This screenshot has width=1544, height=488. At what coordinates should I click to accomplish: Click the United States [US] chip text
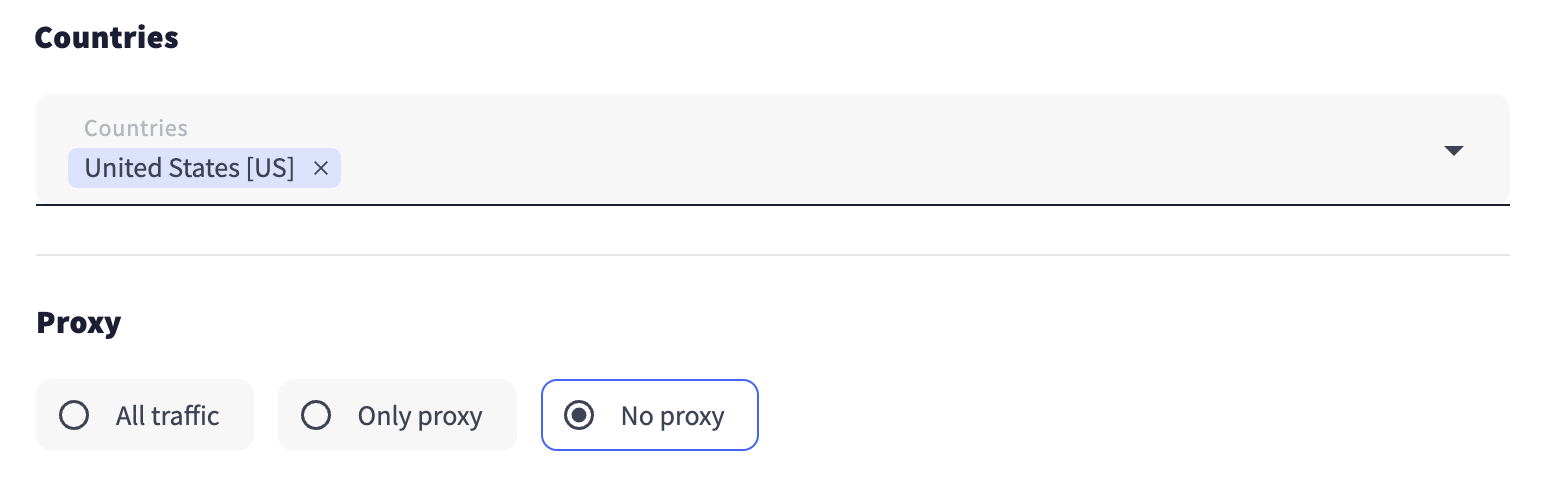pyautogui.click(x=189, y=169)
